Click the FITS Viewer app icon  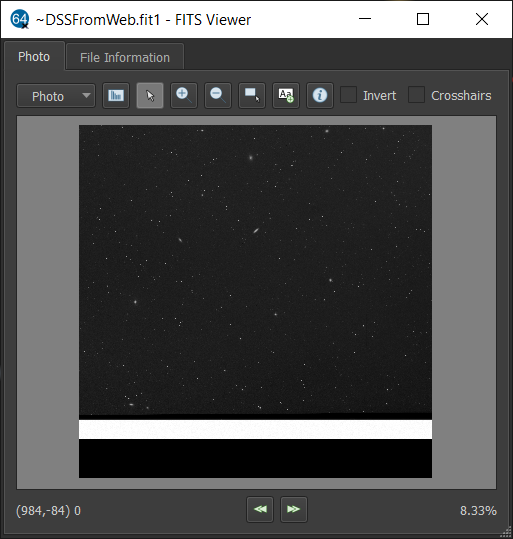click(20, 19)
